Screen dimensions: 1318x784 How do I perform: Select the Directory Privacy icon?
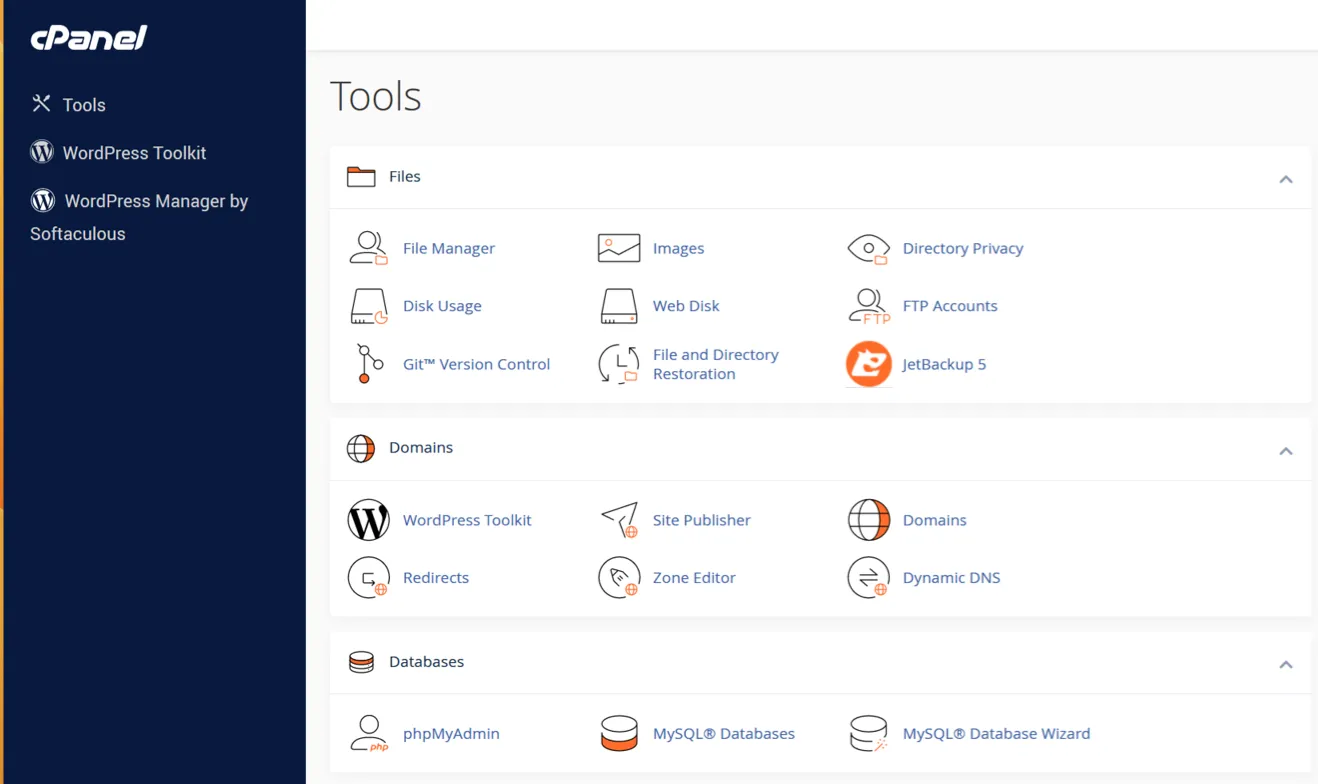868,247
